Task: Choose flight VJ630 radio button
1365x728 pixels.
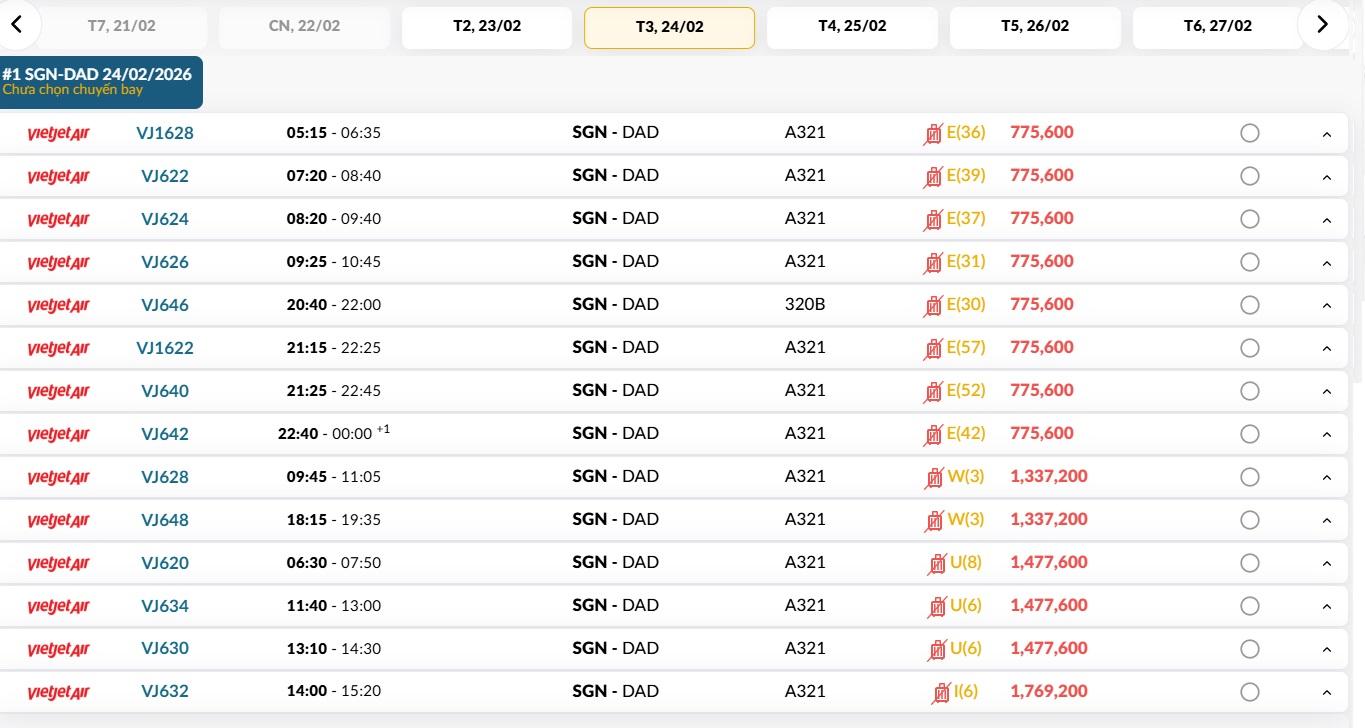Action: click(1249, 649)
